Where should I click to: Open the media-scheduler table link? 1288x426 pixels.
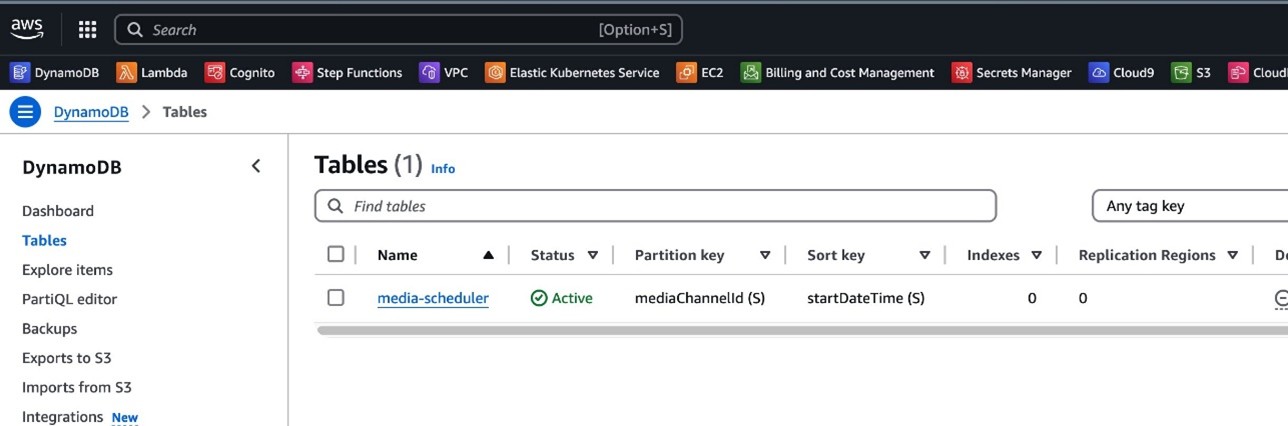pyautogui.click(x=433, y=298)
